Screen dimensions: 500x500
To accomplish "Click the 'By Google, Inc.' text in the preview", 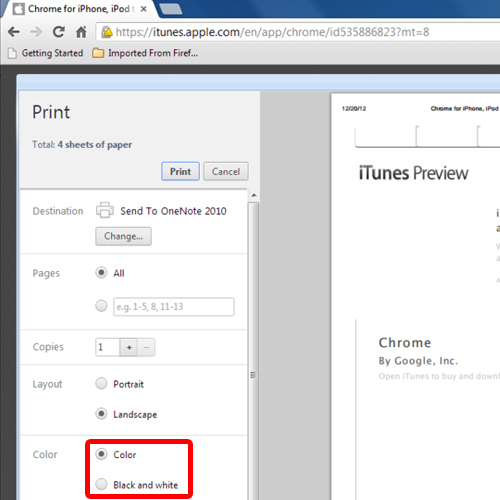I will tap(418, 361).
